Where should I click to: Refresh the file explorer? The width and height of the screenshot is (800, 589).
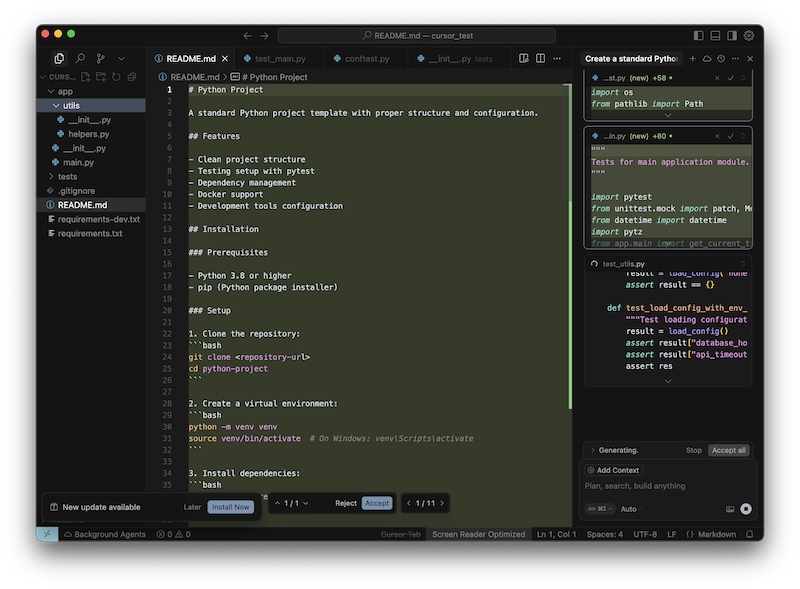tap(116, 77)
